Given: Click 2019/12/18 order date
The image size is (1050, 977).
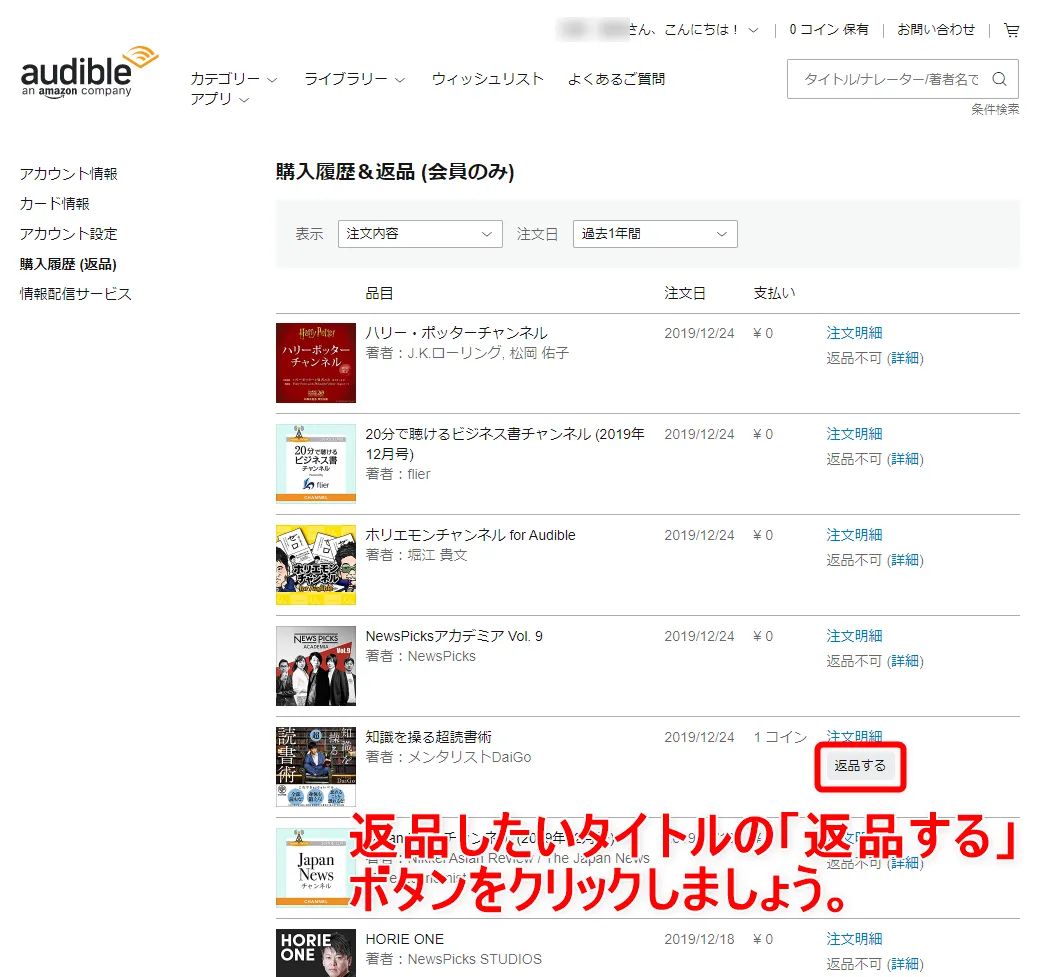Looking at the screenshot, I should click(699, 940).
